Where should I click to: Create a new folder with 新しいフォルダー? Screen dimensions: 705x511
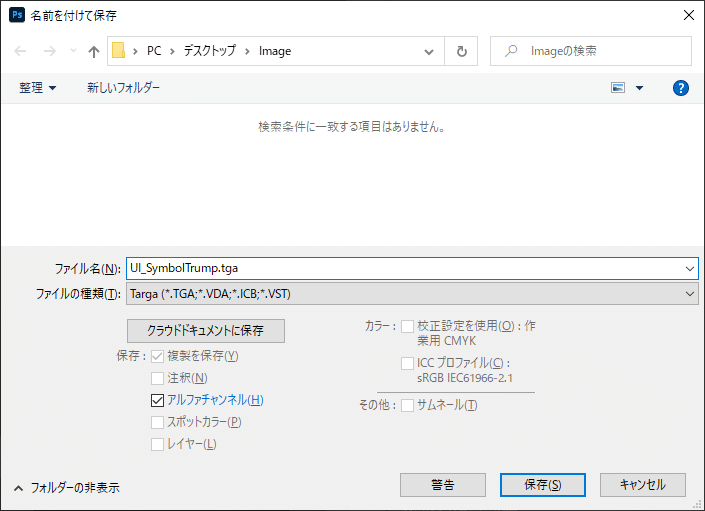123,88
